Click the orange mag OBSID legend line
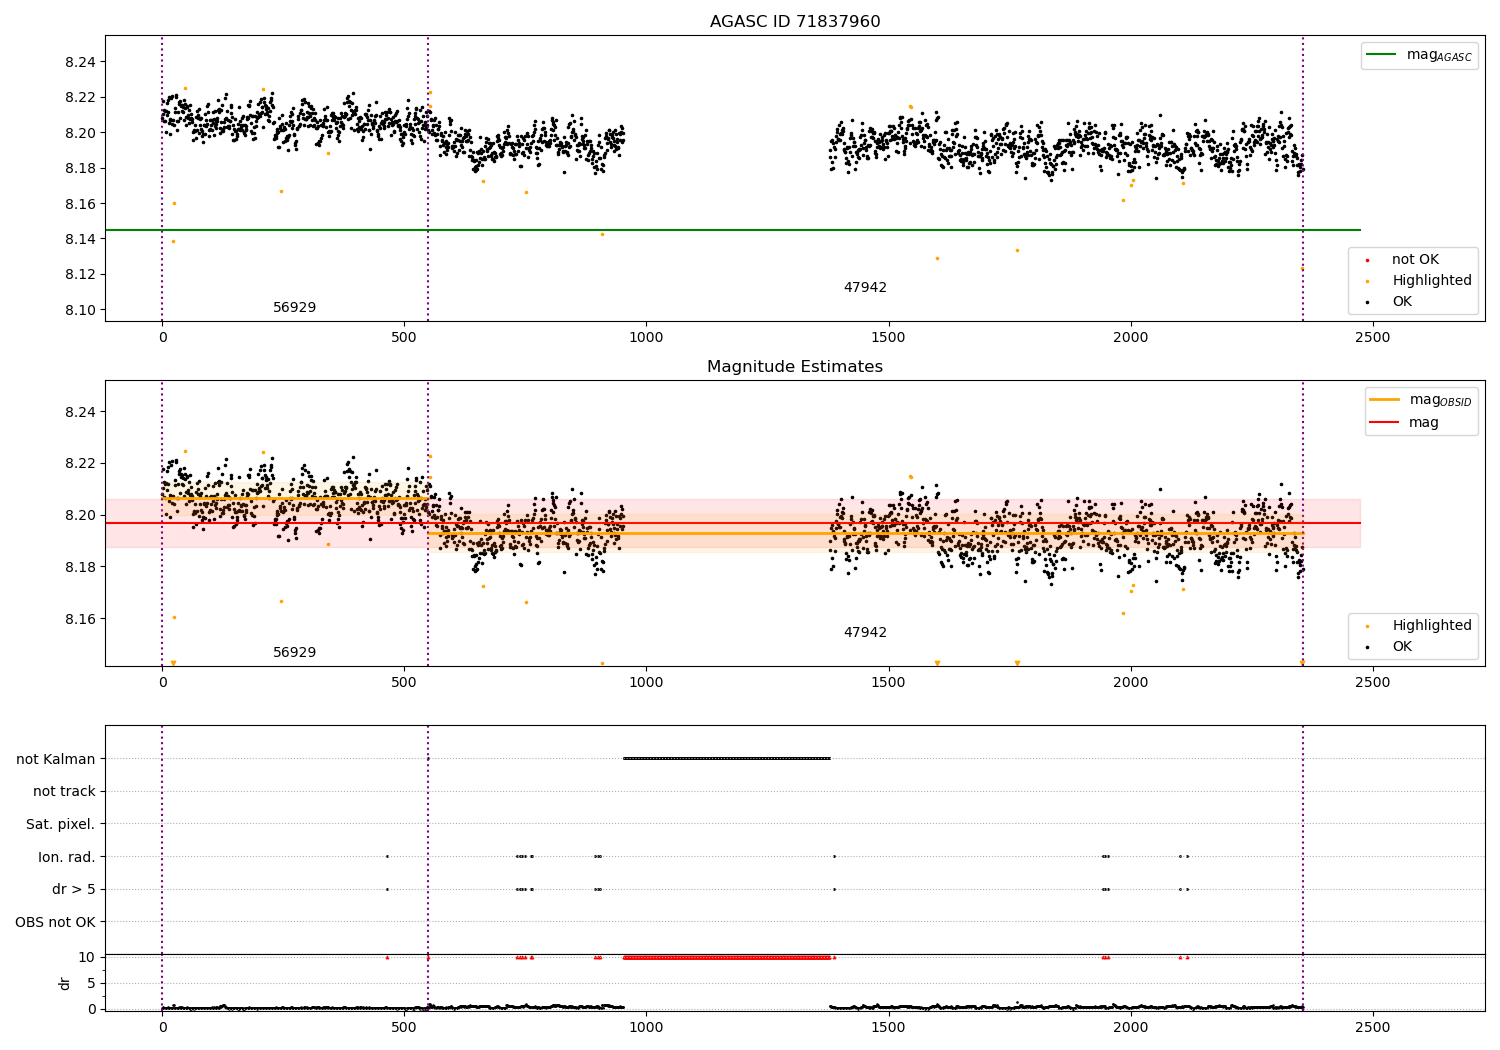 (x=1385, y=400)
